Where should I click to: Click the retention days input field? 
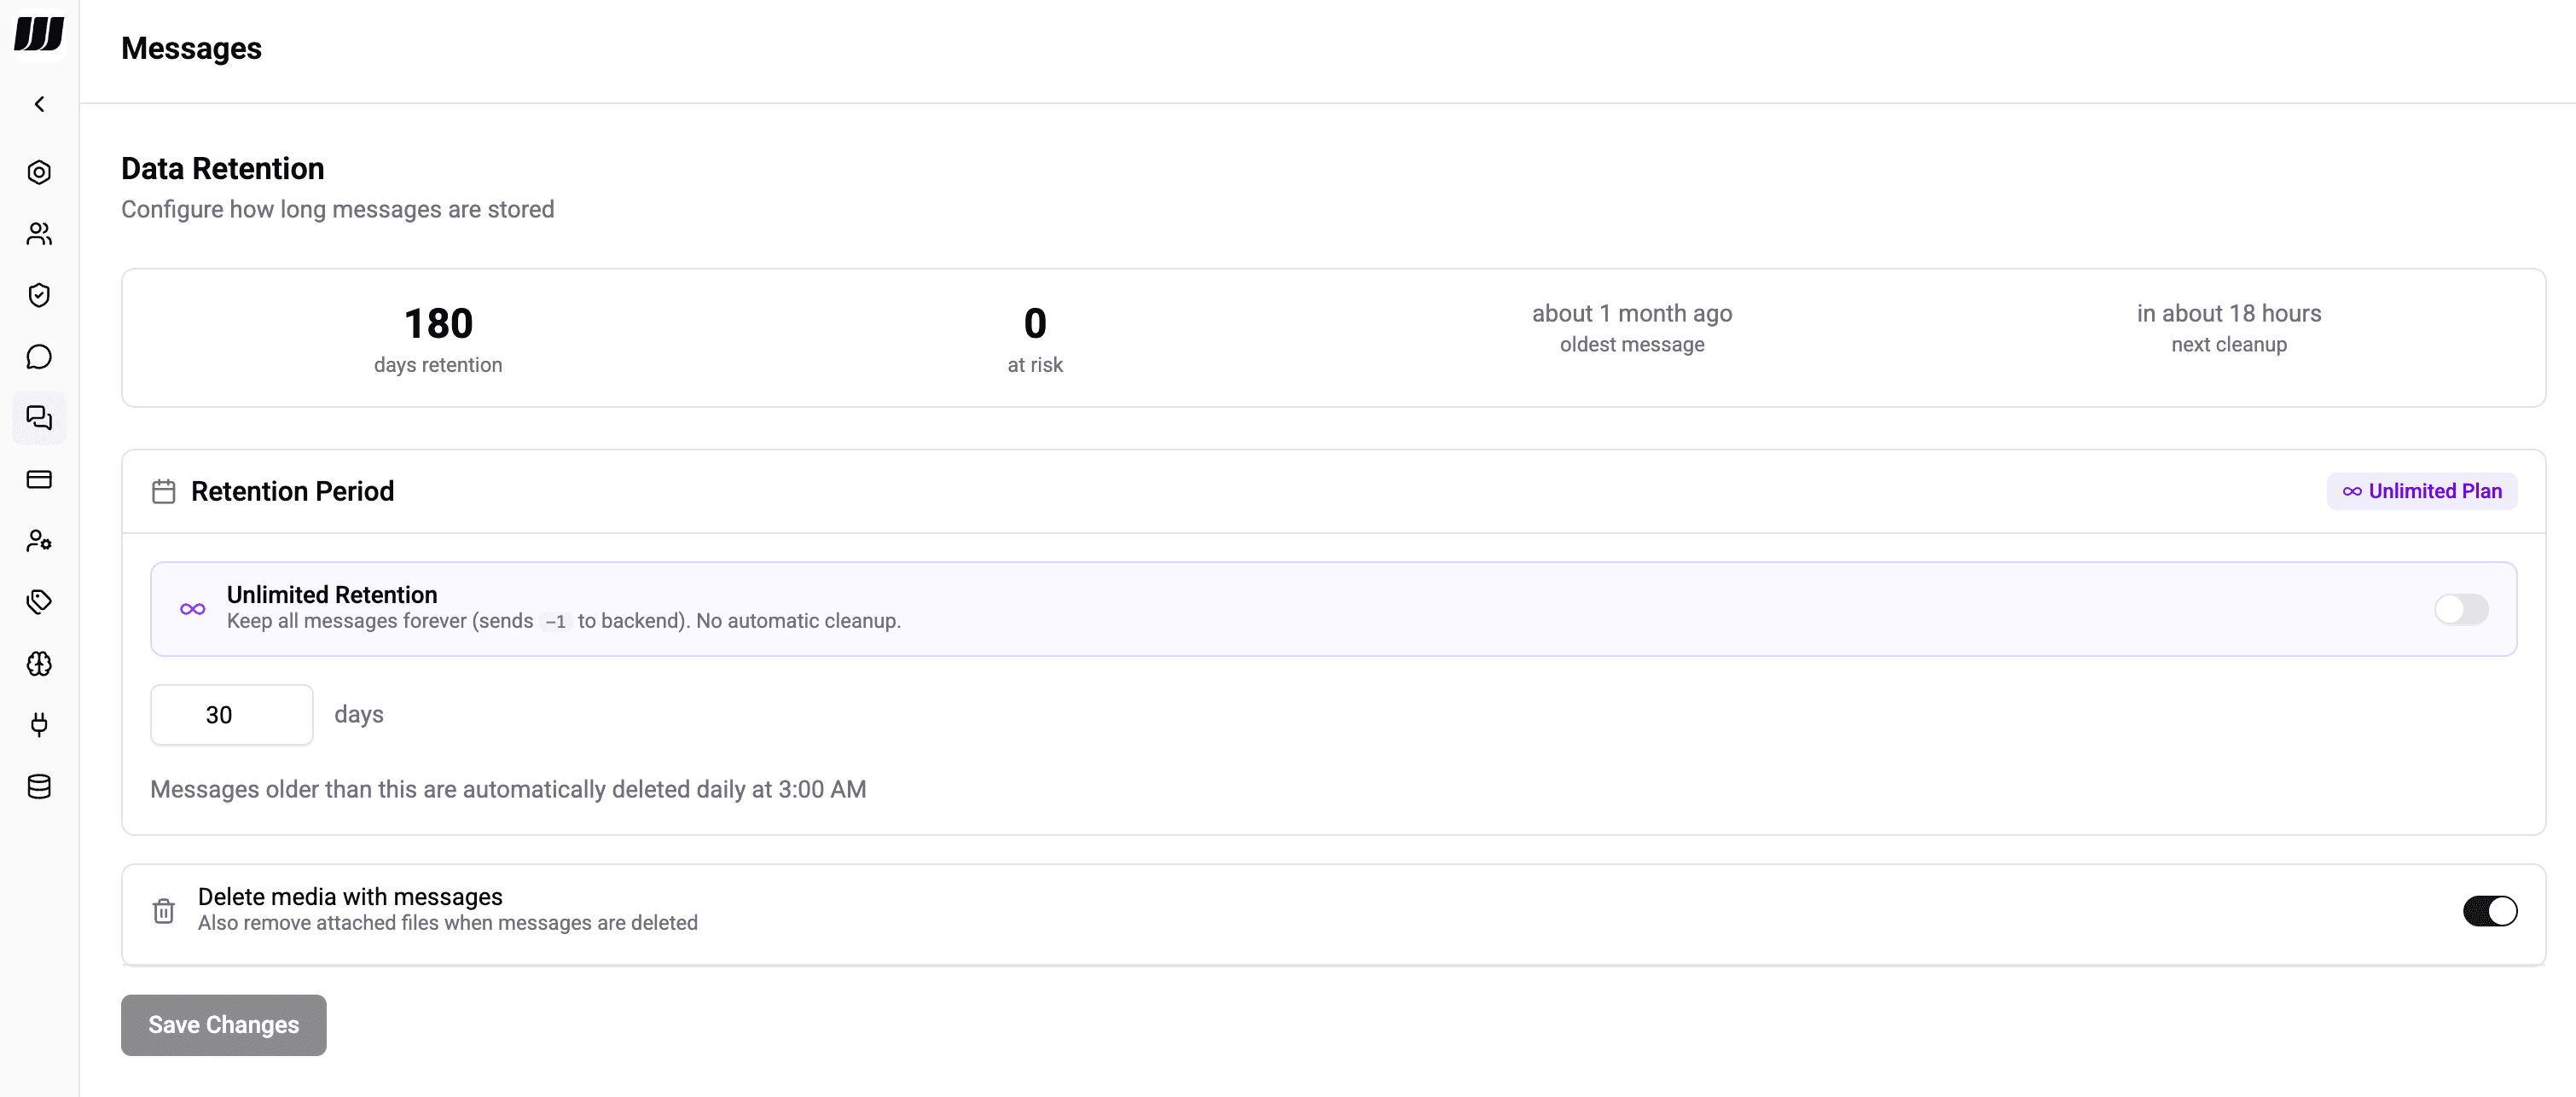point(231,715)
